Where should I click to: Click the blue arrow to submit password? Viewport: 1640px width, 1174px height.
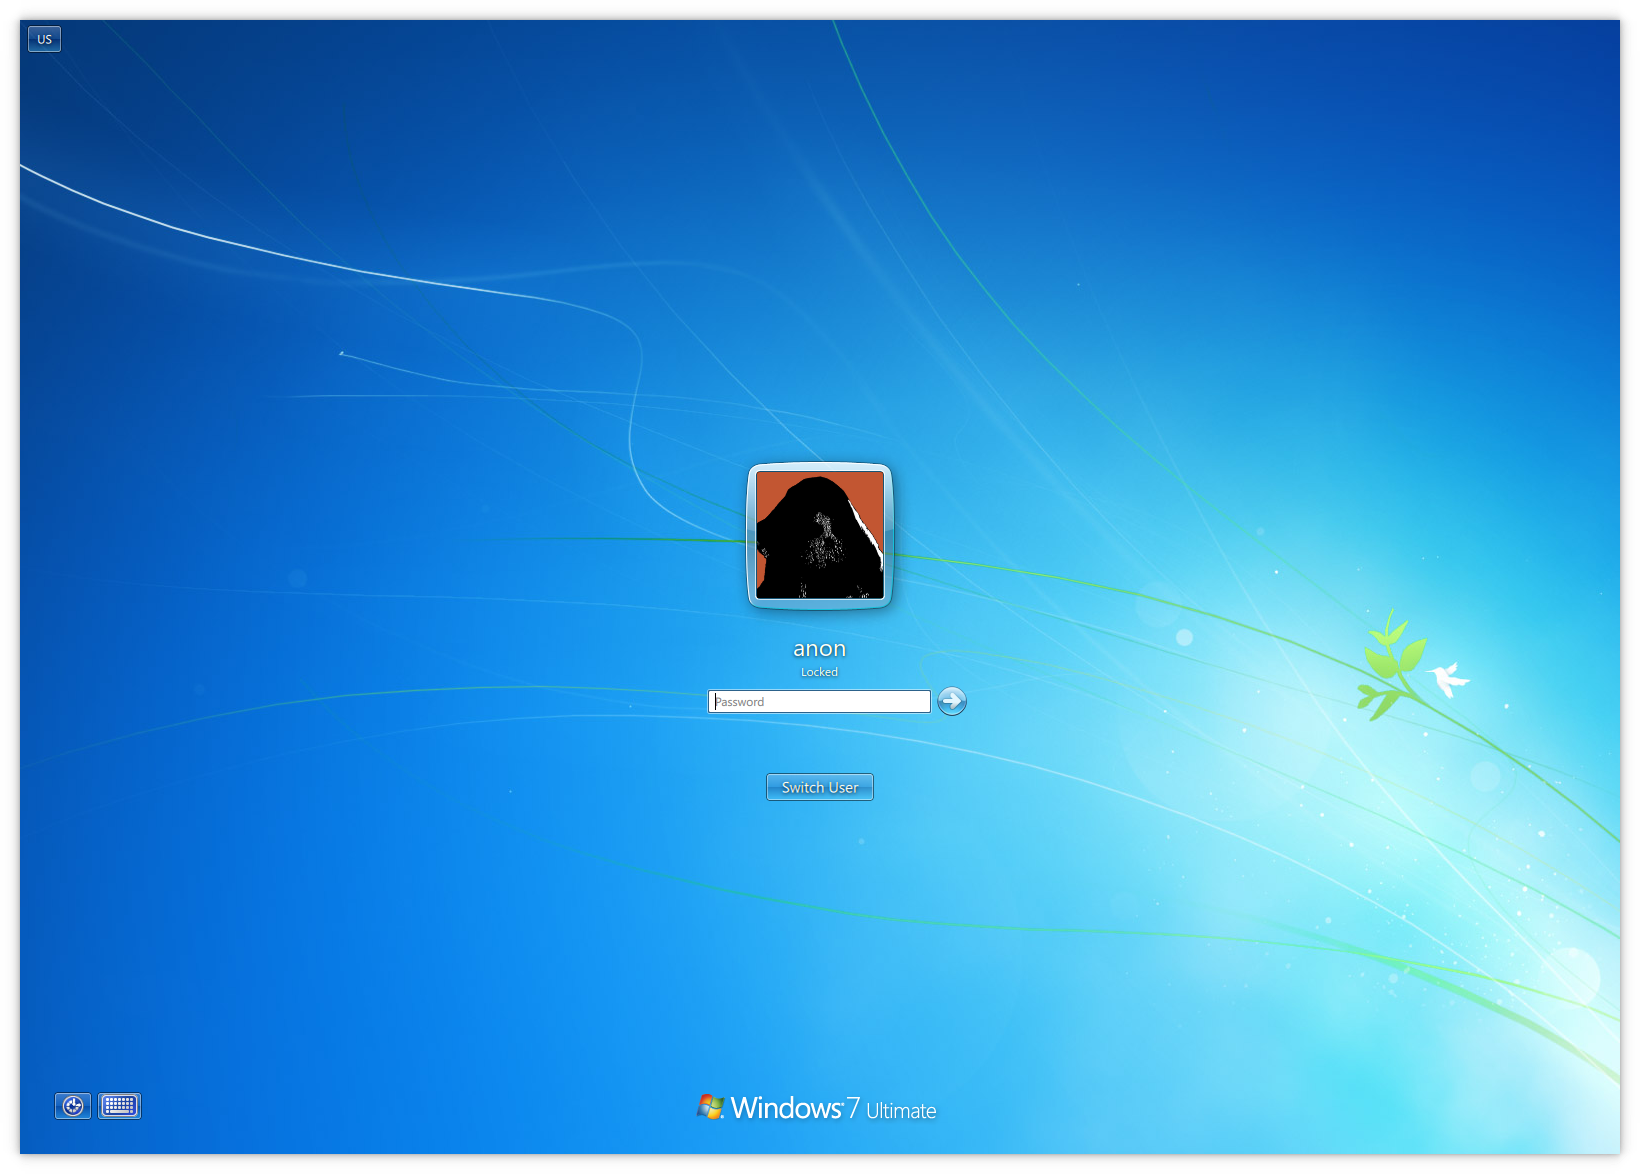[951, 701]
